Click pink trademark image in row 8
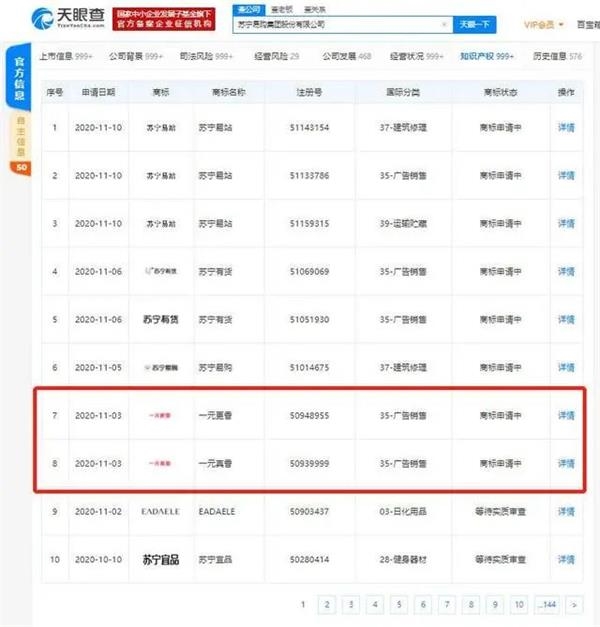 point(160,463)
